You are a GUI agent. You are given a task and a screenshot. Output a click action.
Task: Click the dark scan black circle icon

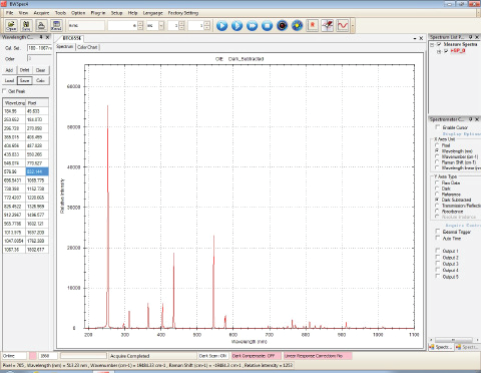click(x=282, y=26)
